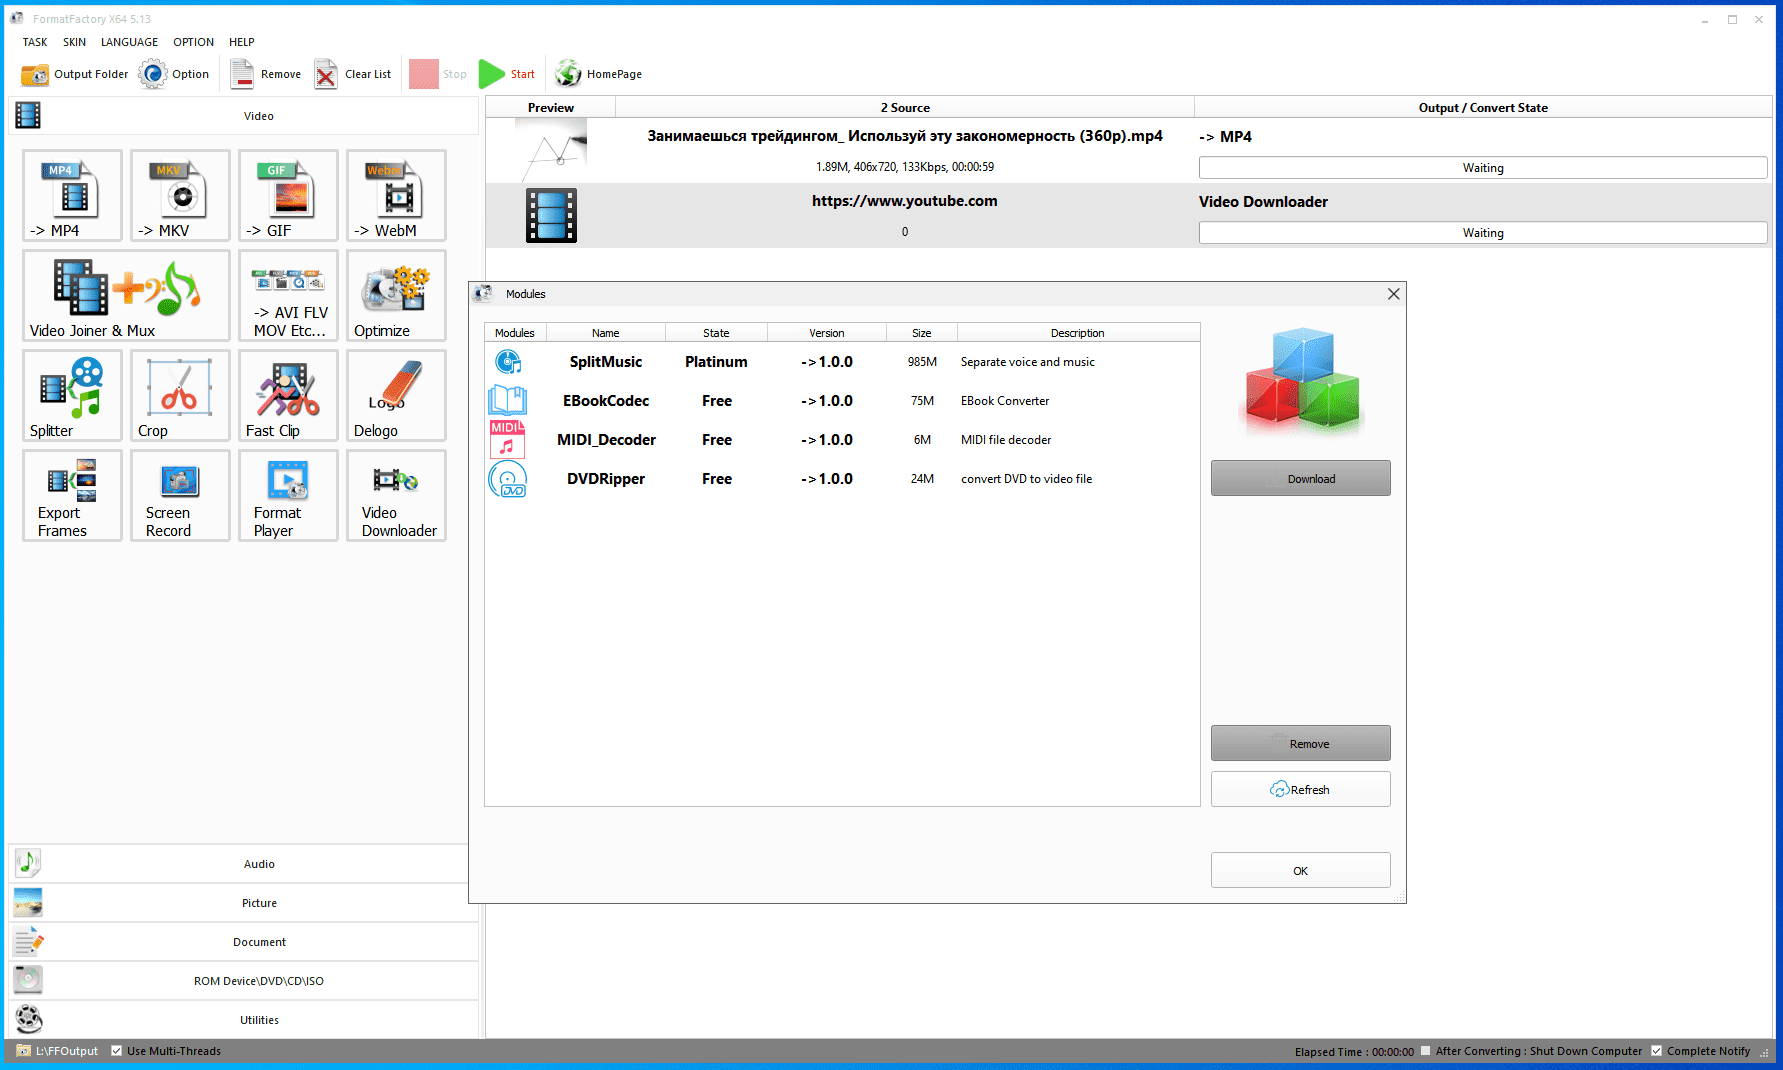Select the MP4 source file preview thumbnail
The width and height of the screenshot is (1783, 1070).
(551, 150)
